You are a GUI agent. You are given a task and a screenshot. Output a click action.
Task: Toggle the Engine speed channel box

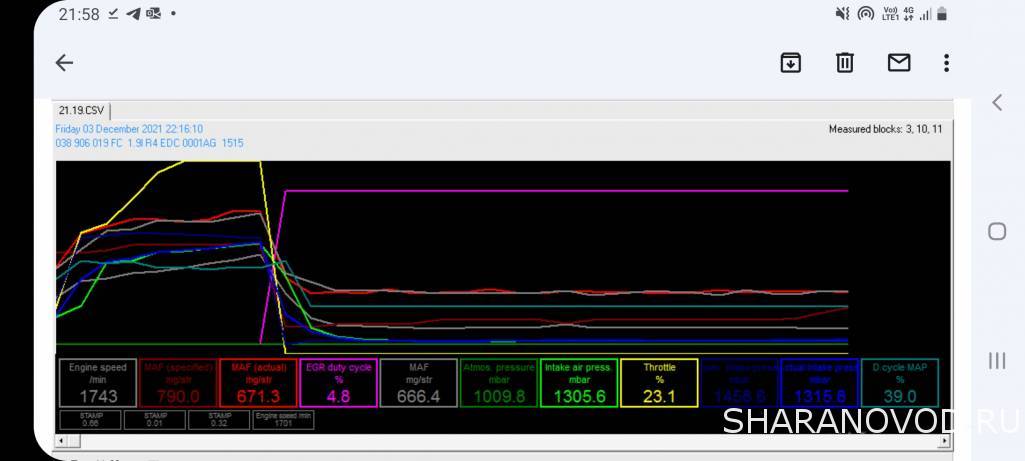tap(97, 383)
